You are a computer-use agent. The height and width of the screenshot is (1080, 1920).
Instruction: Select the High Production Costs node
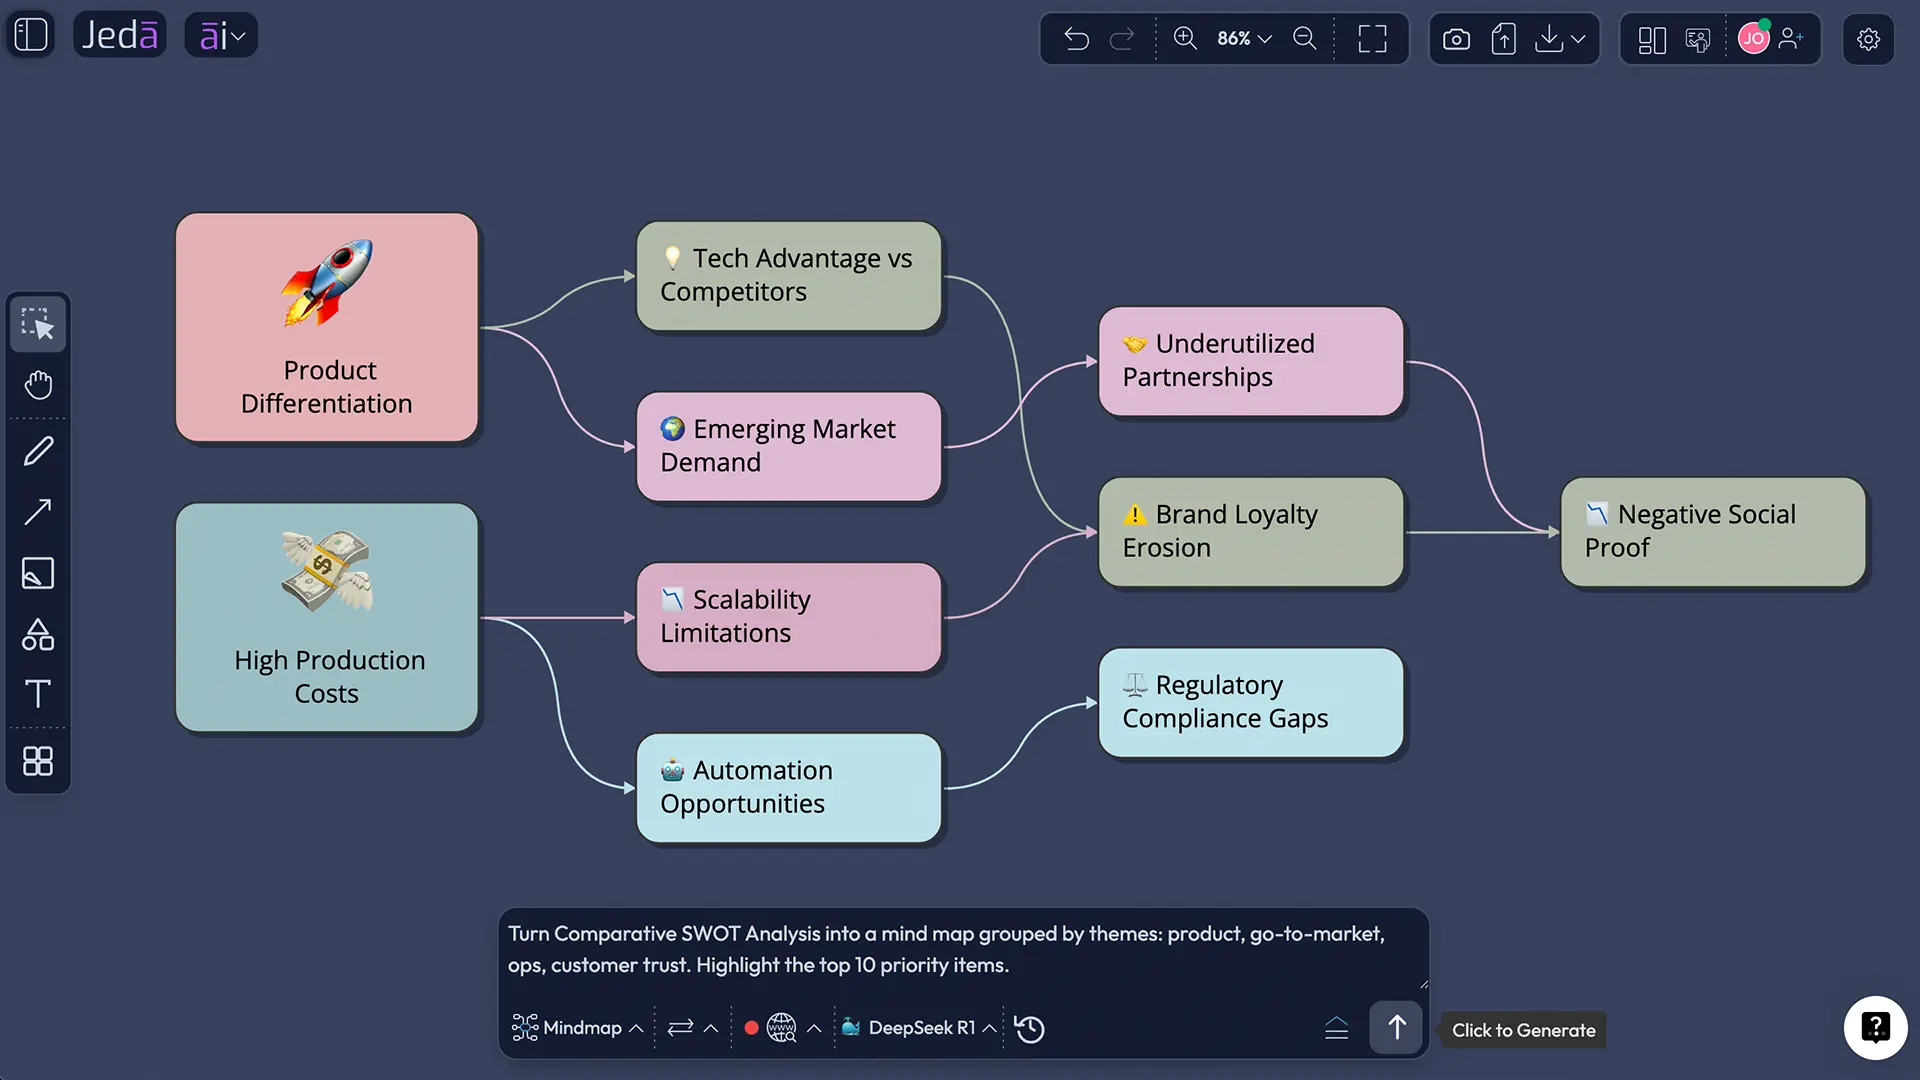point(327,617)
